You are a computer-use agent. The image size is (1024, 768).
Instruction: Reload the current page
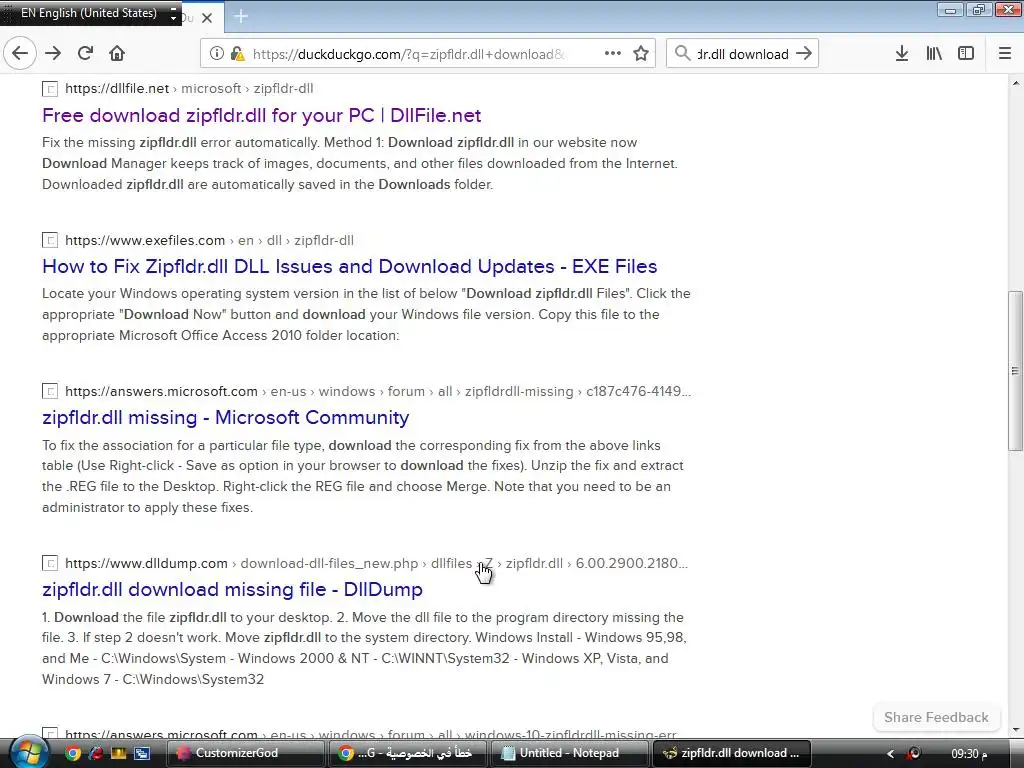point(86,54)
